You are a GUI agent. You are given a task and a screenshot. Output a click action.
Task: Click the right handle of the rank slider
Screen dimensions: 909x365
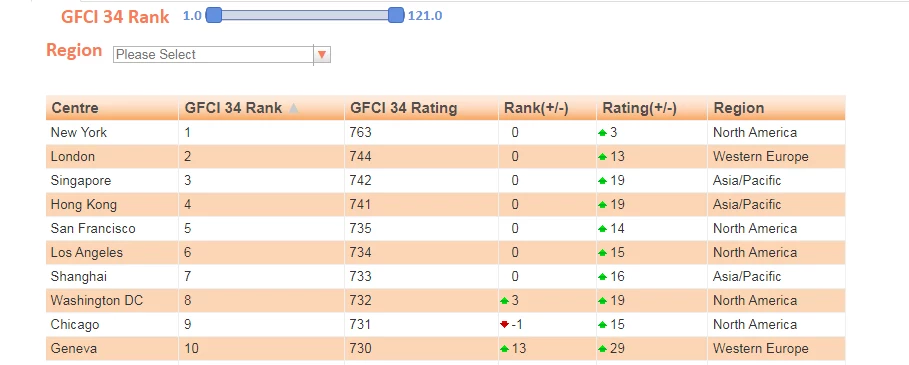pyautogui.click(x=396, y=15)
